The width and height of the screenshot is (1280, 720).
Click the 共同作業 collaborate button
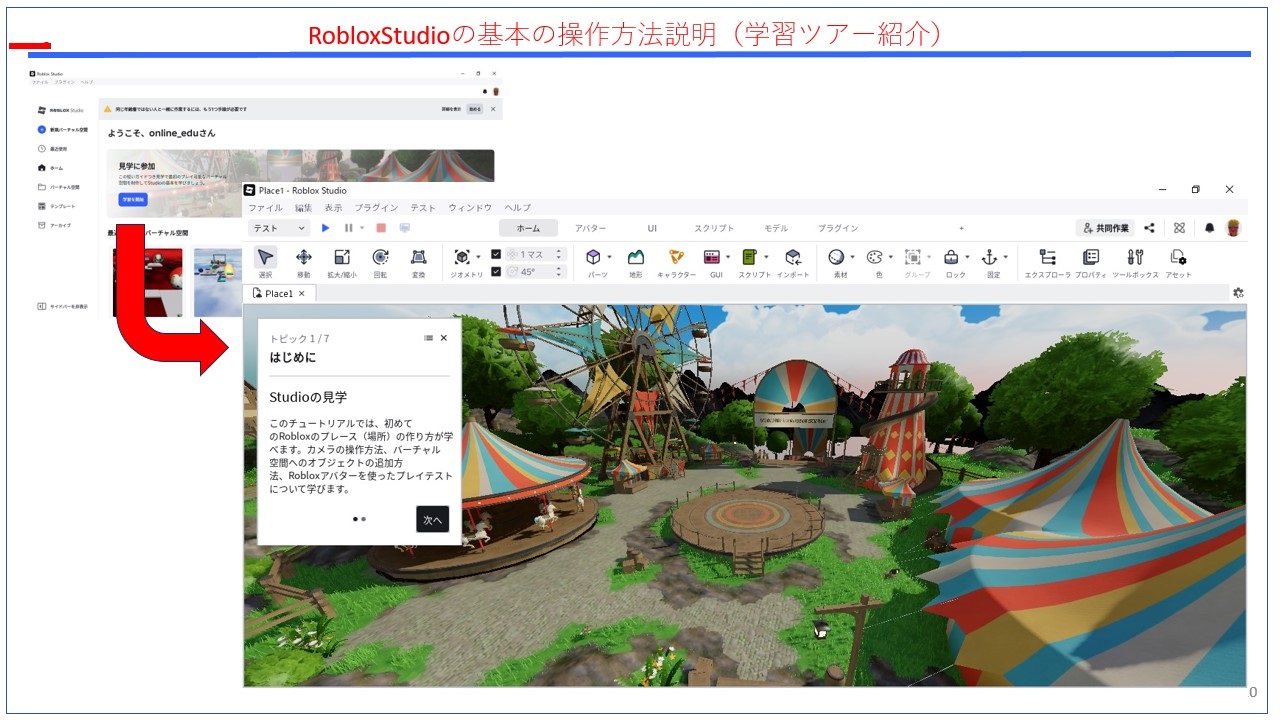(x=1105, y=228)
